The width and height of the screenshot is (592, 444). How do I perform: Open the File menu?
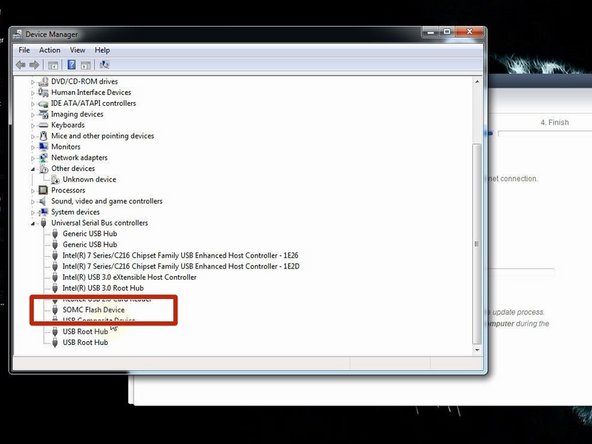click(x=24, y=50)
